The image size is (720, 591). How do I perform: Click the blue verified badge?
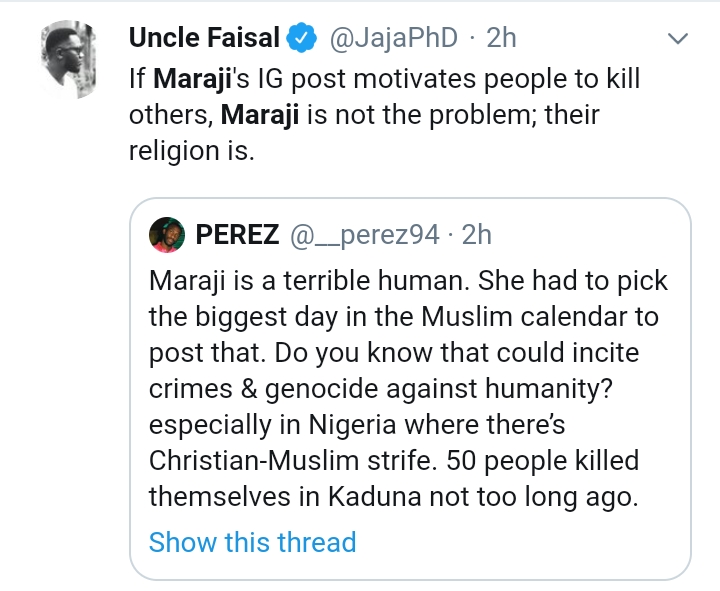299,40
